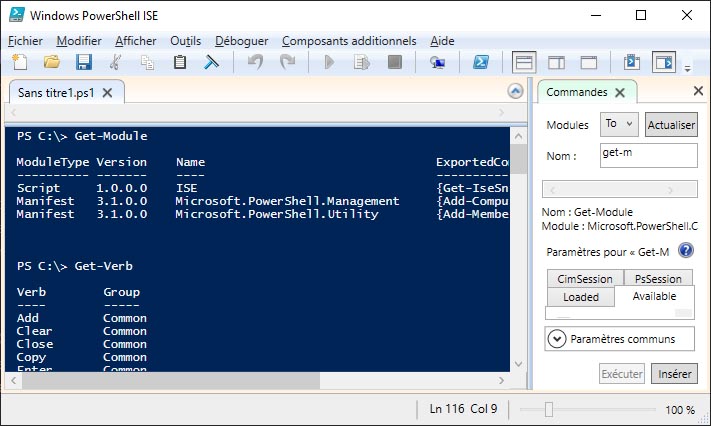This screenshot has width=711, height=426.
Task: Click the Microsoft.PowerShell.Utility module name
Action: [x=277, y=214]
